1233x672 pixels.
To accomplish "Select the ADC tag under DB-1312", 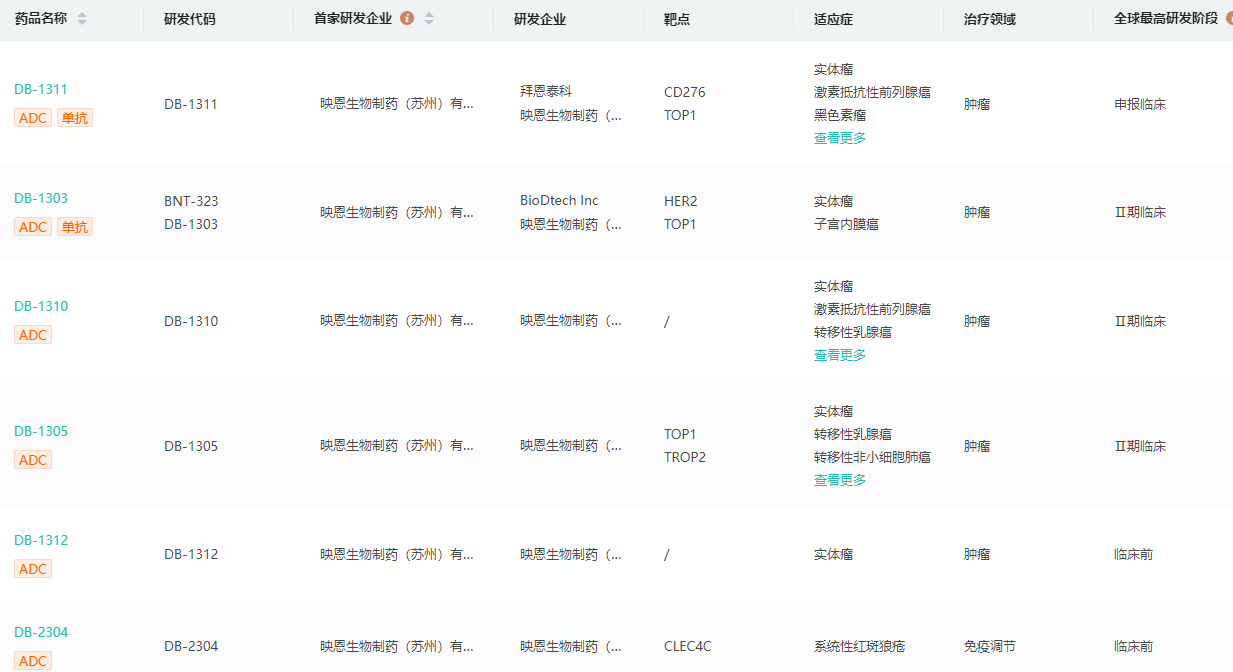I will (33, 569).
